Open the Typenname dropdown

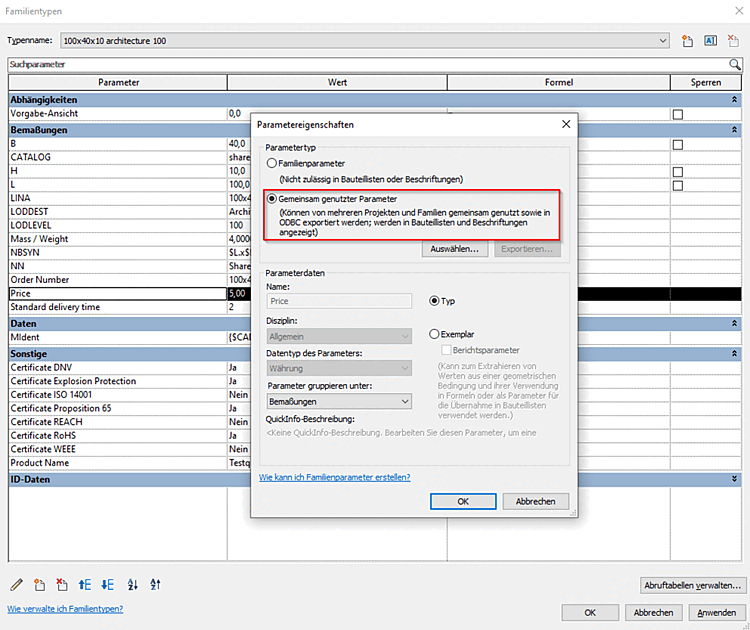663,41
